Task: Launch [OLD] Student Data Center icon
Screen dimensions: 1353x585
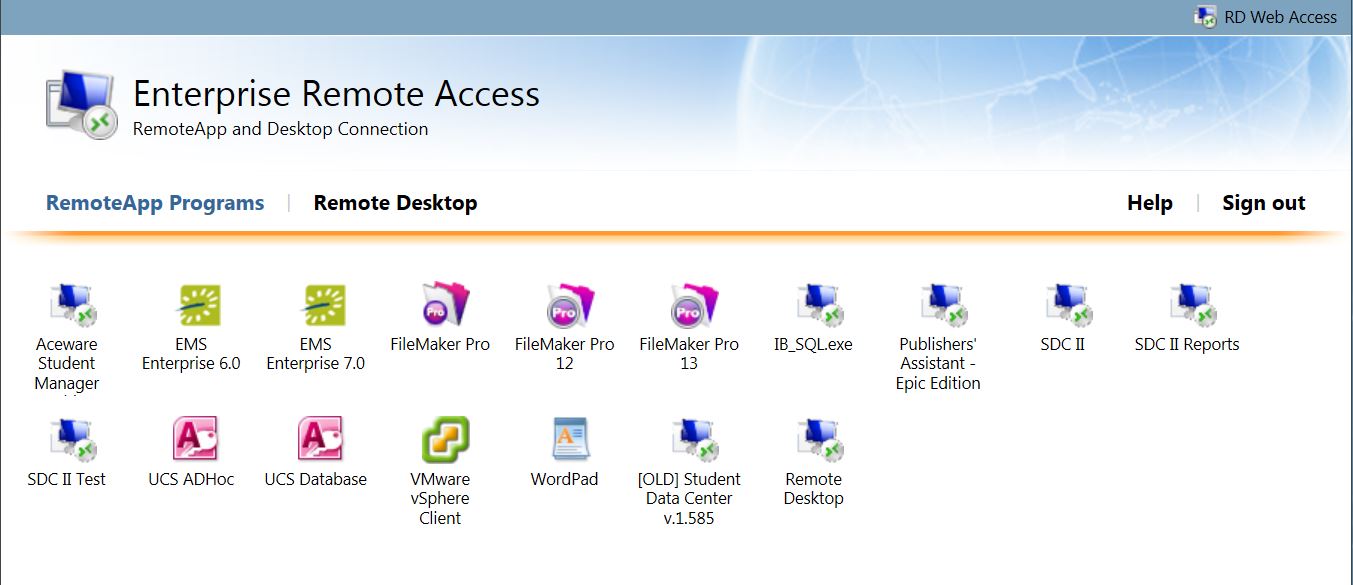Action: (695, 440)
